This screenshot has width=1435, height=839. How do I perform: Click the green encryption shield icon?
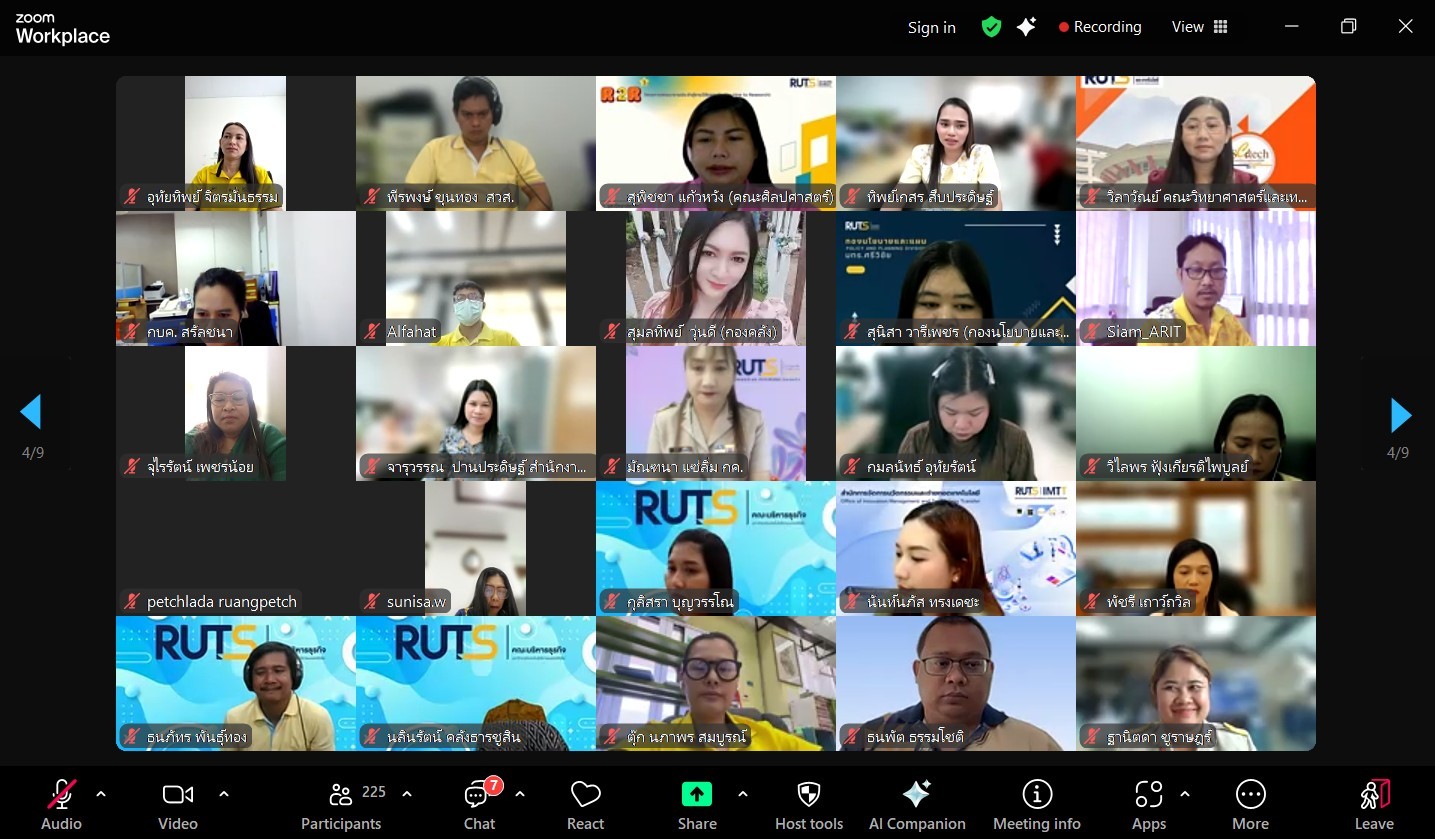tap(991, 27)
